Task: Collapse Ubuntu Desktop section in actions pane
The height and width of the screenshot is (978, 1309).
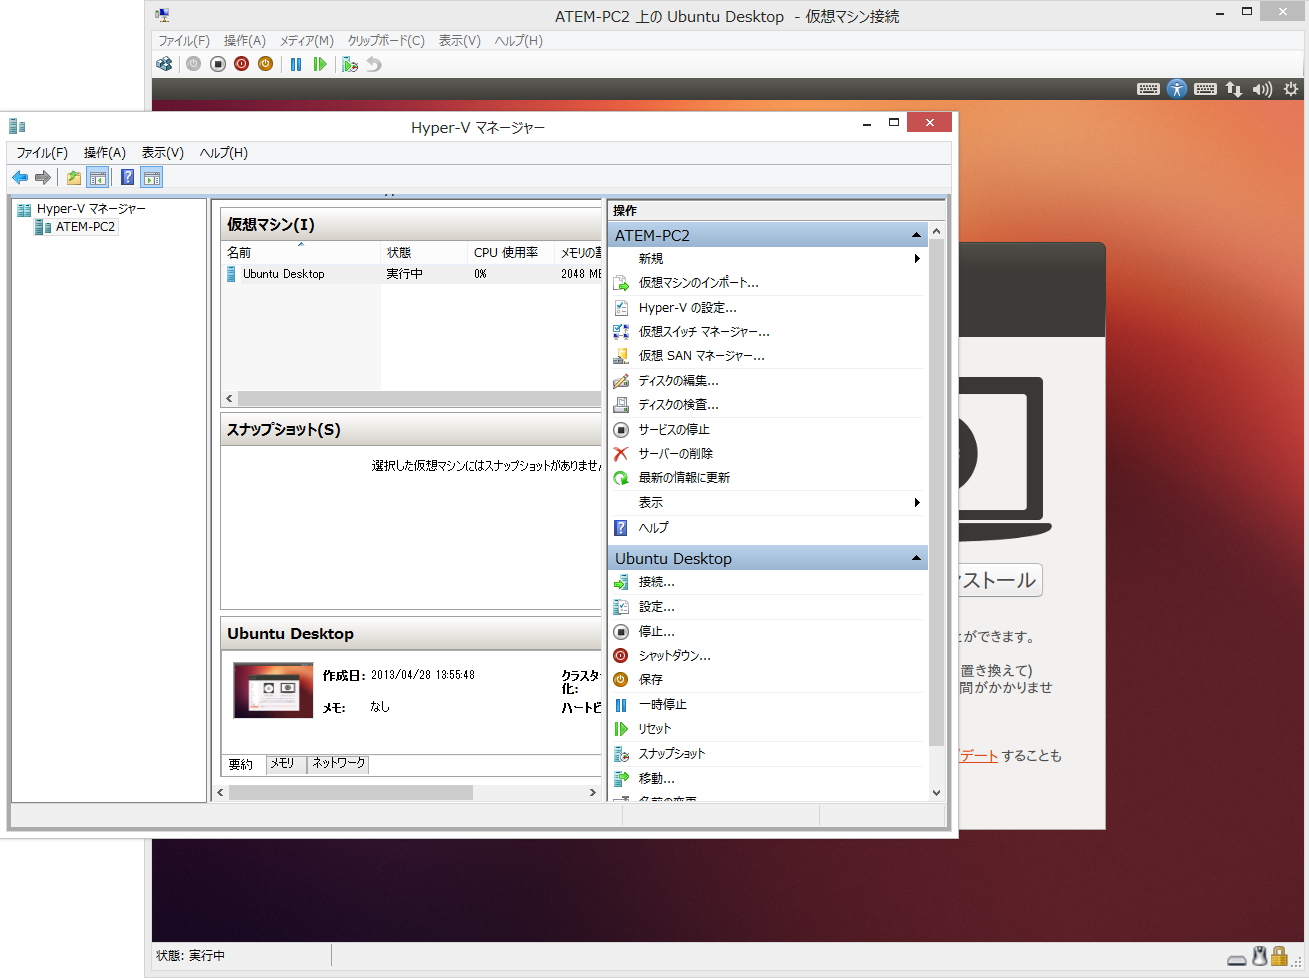Action: click(916, 558)
